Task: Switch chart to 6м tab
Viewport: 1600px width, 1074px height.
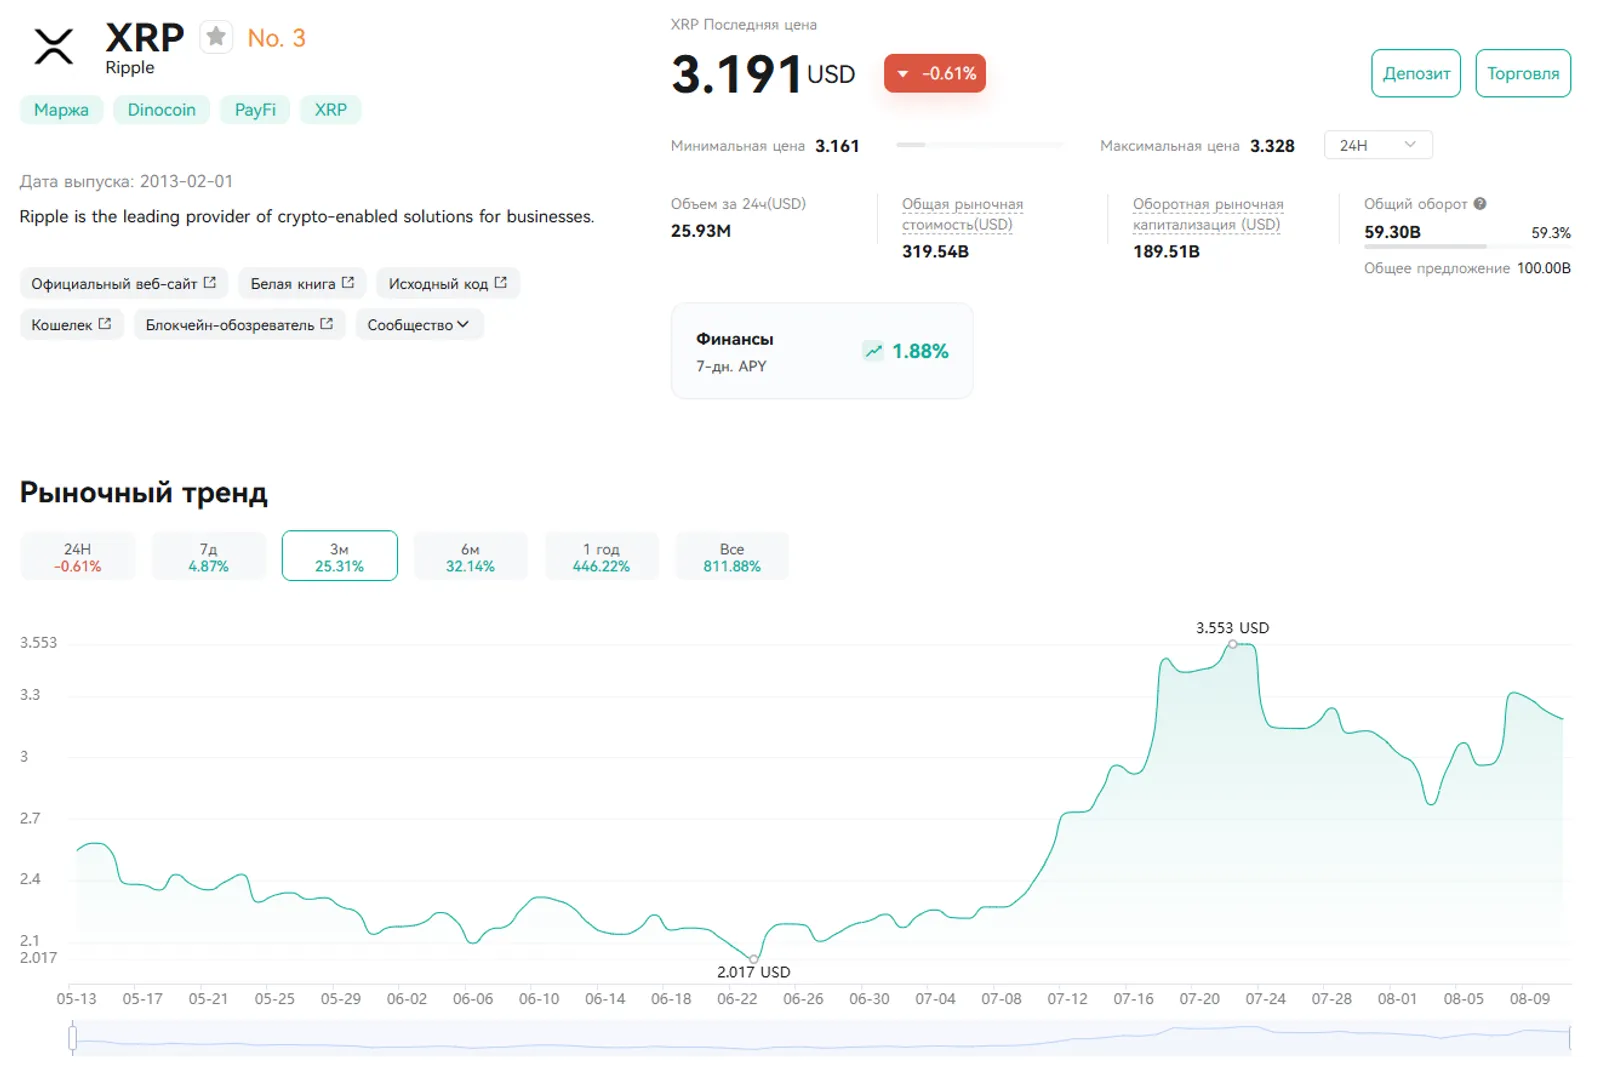Action: [470, 556]
